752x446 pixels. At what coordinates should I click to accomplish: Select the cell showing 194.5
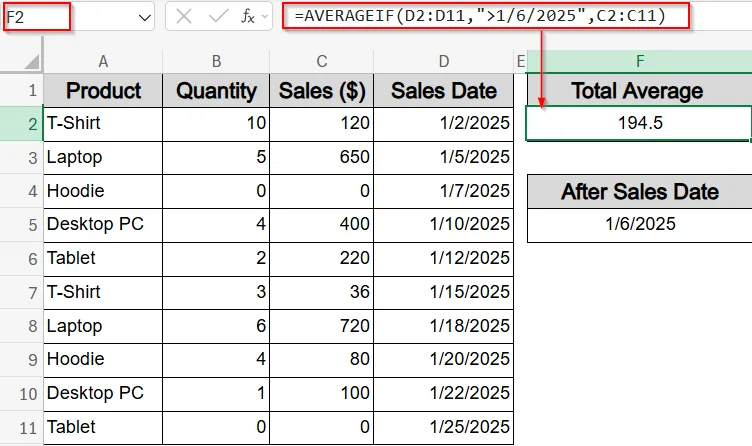[x=639, y=123]
